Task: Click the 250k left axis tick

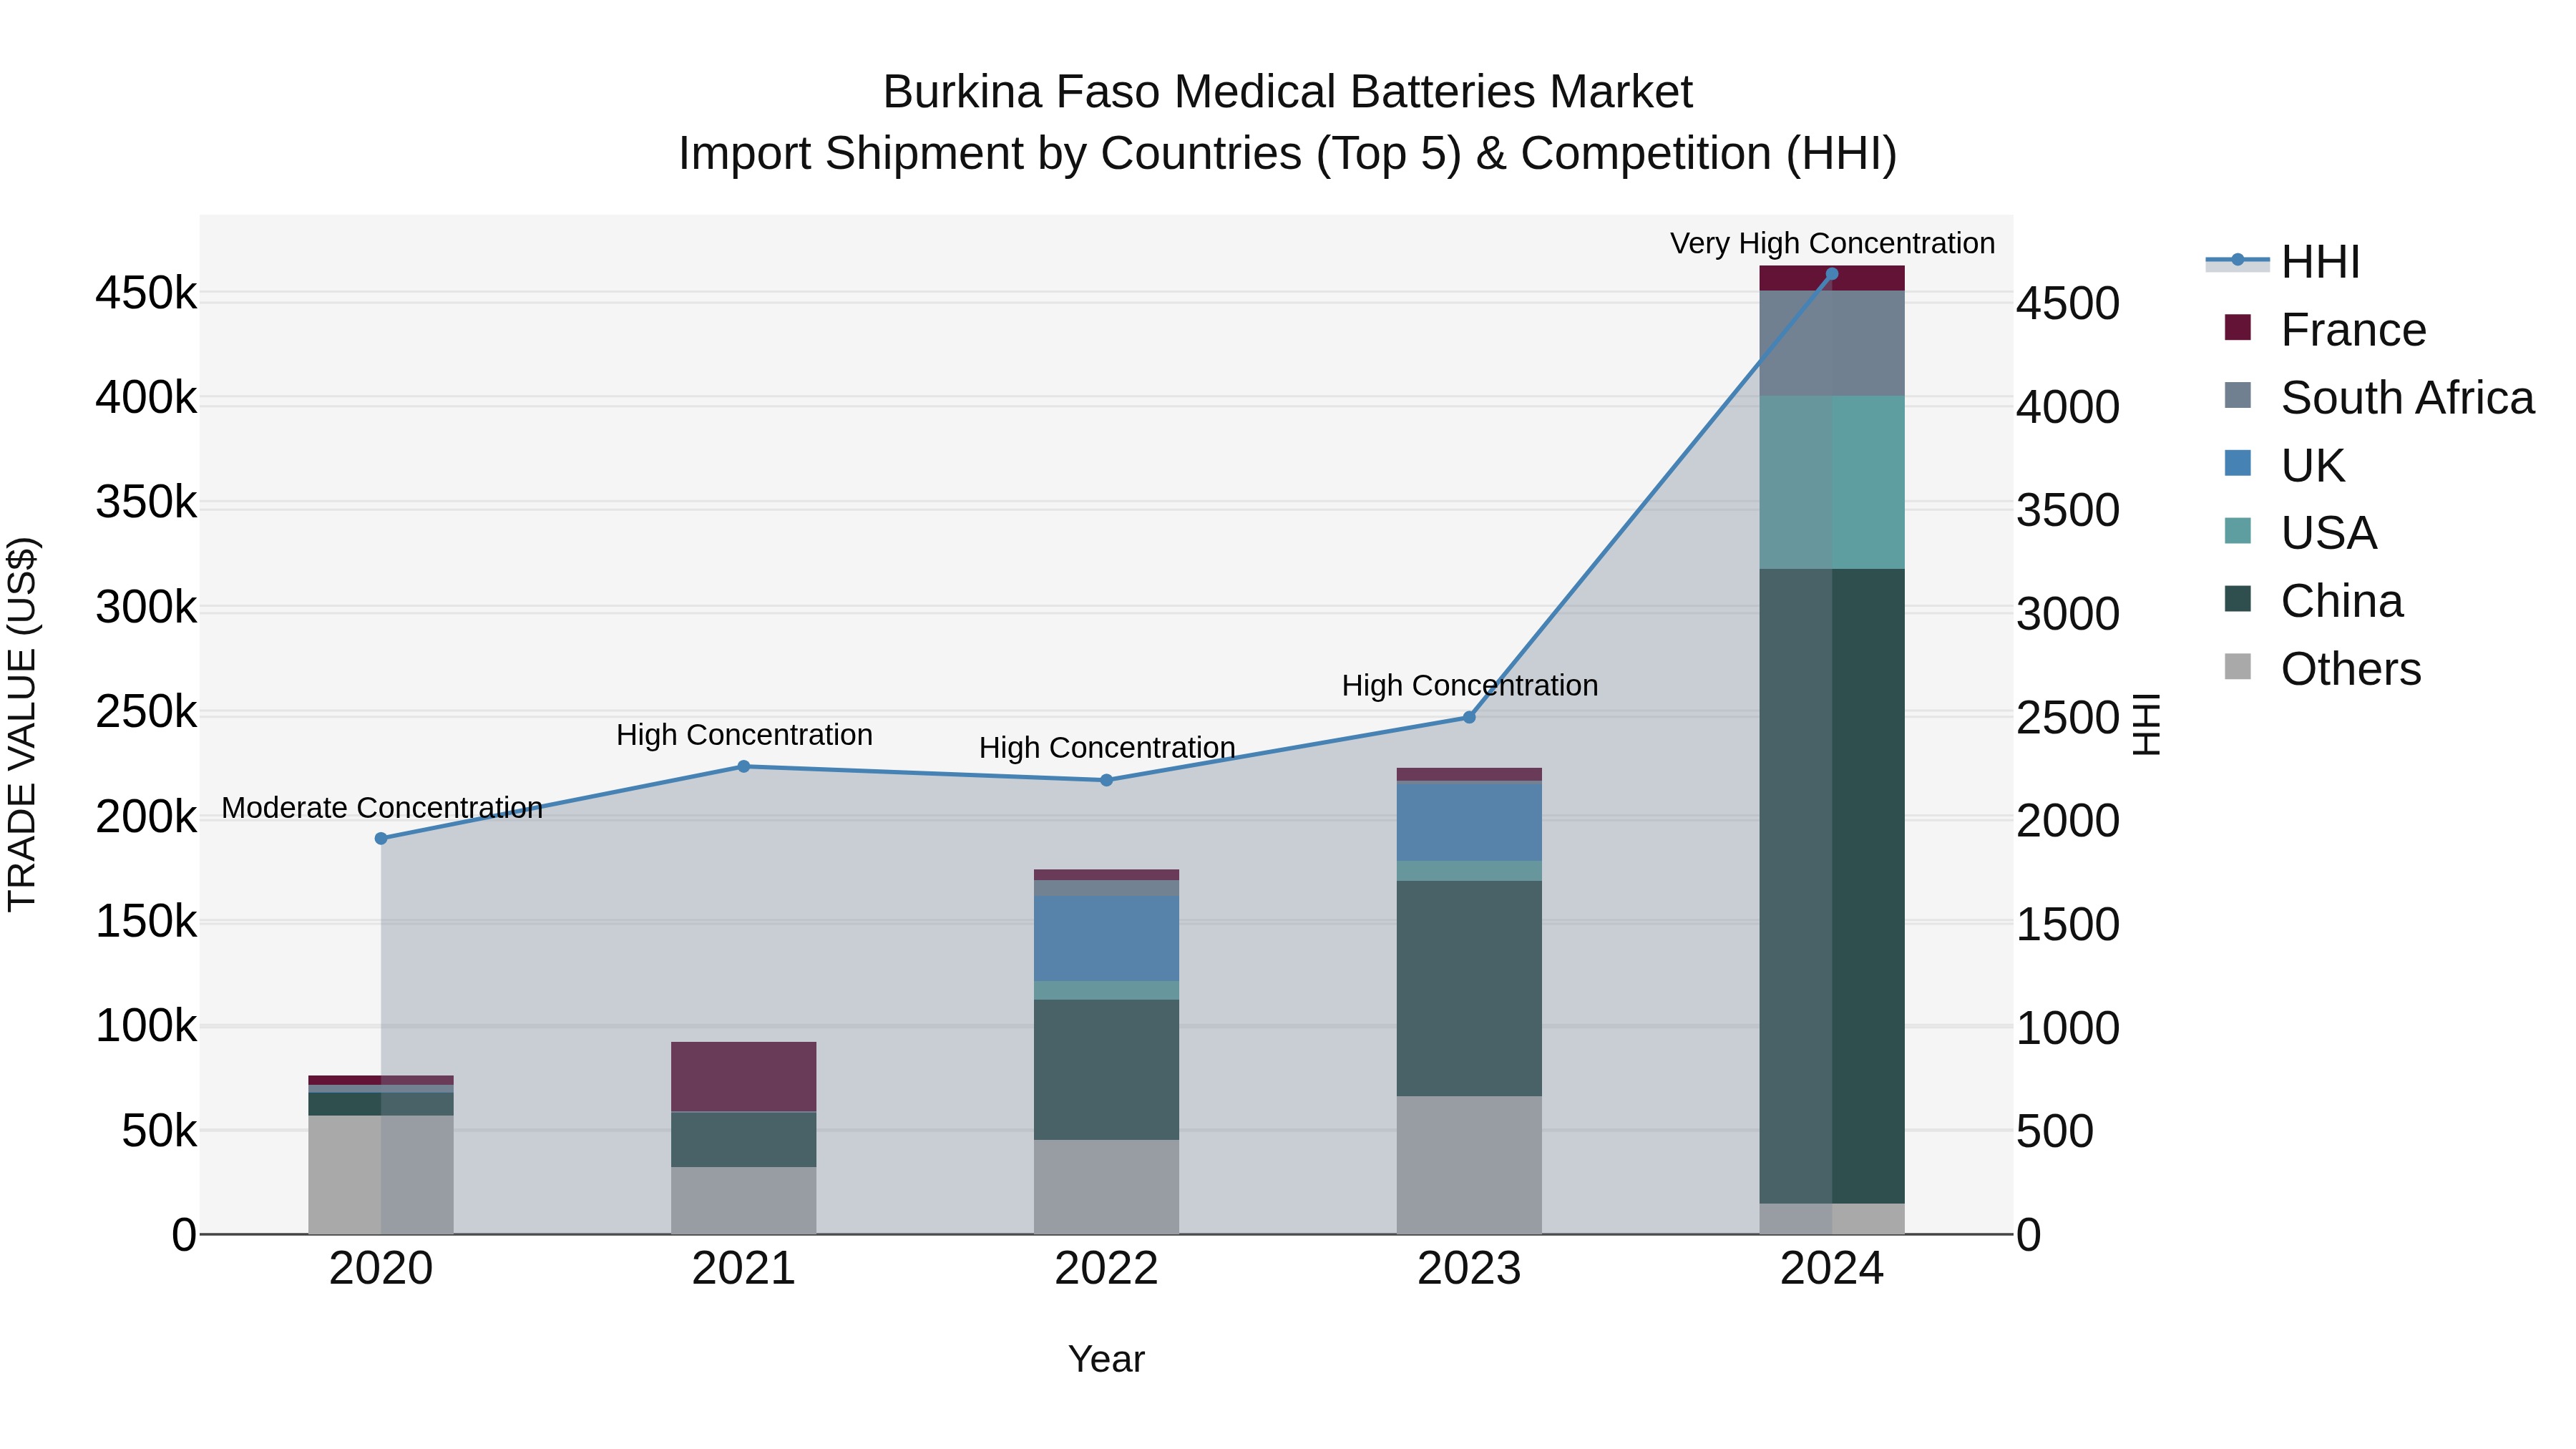Action: [146, 713]
